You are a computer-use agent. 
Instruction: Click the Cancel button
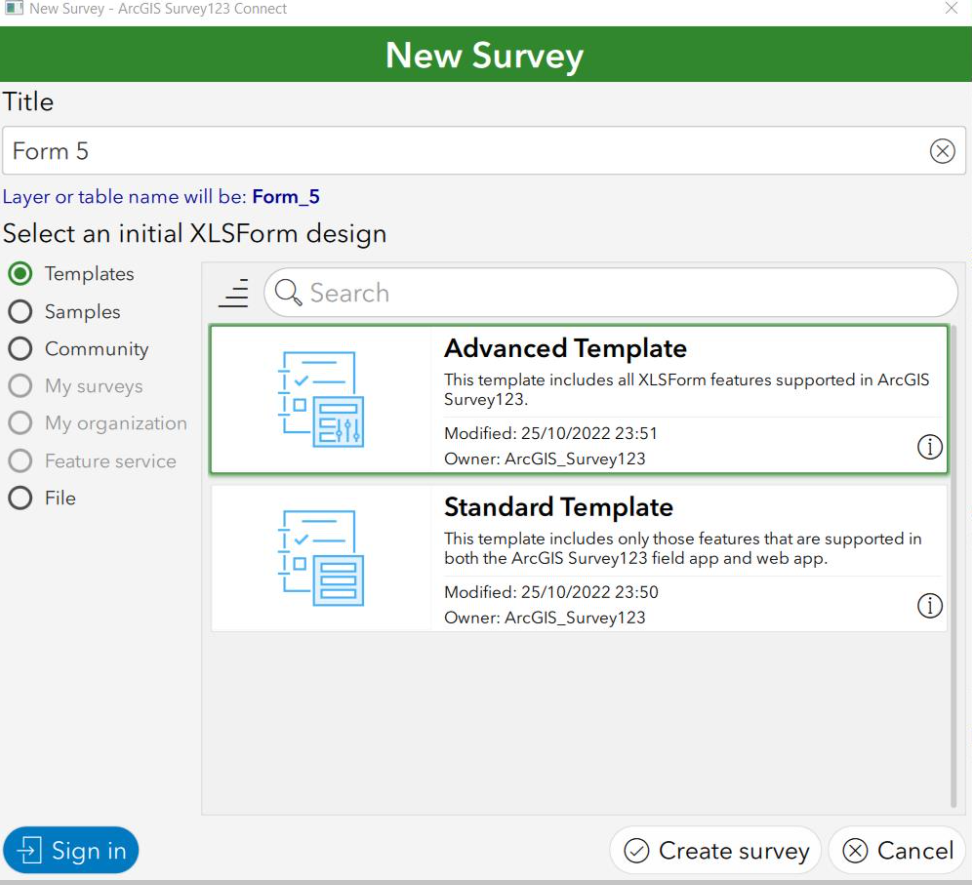897,850
